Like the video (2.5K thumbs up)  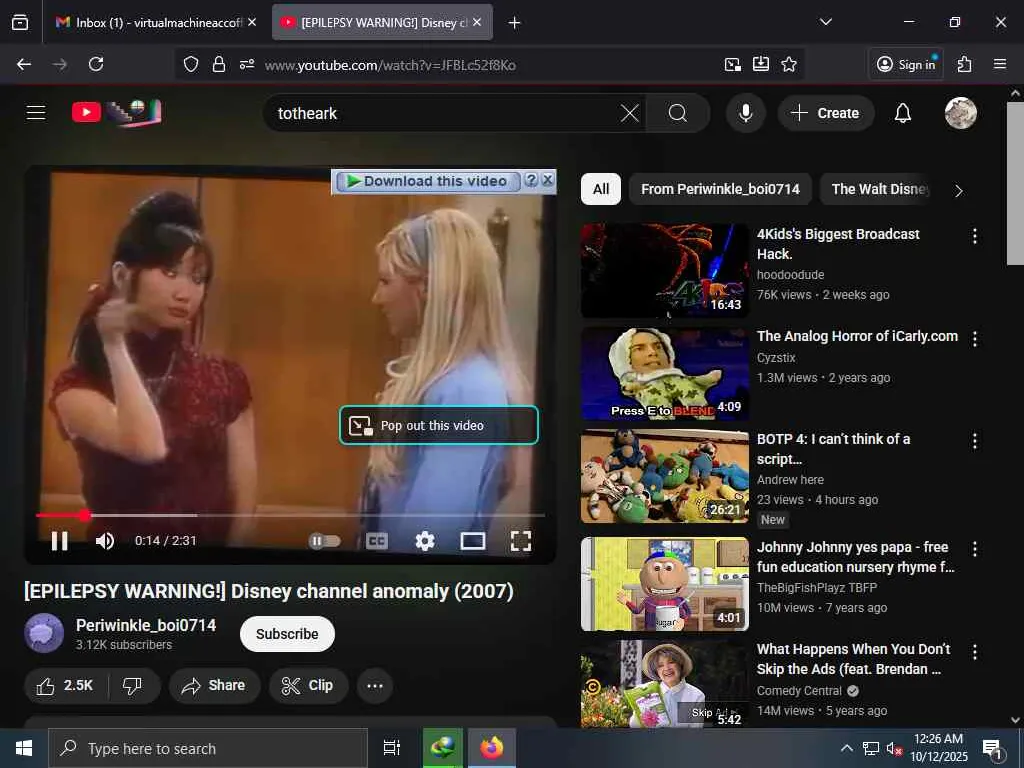coord(65,685)
